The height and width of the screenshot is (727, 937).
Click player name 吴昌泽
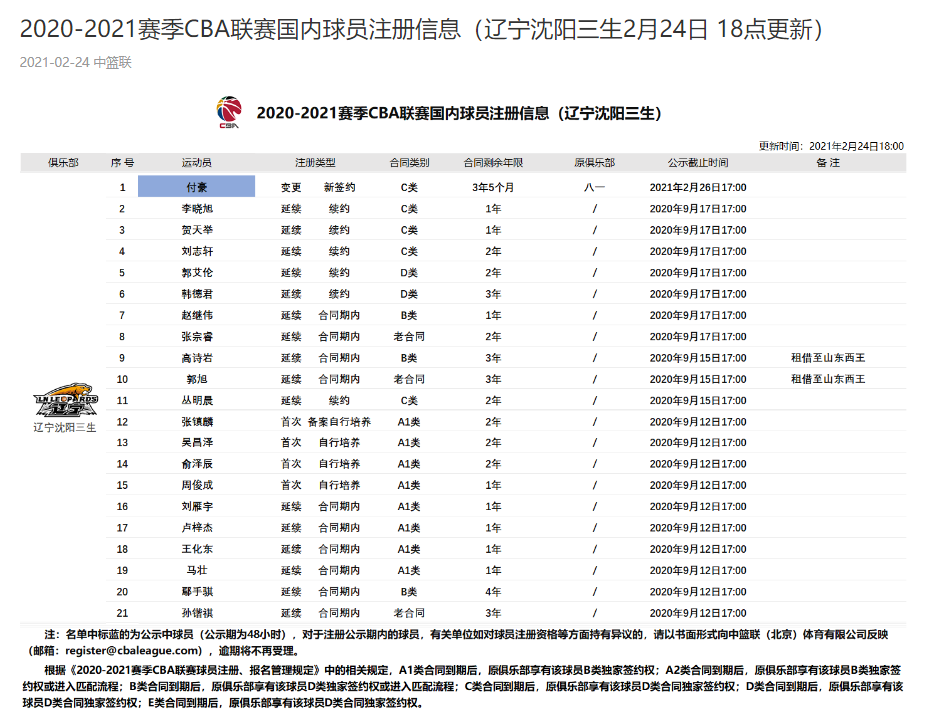point(197,443)
